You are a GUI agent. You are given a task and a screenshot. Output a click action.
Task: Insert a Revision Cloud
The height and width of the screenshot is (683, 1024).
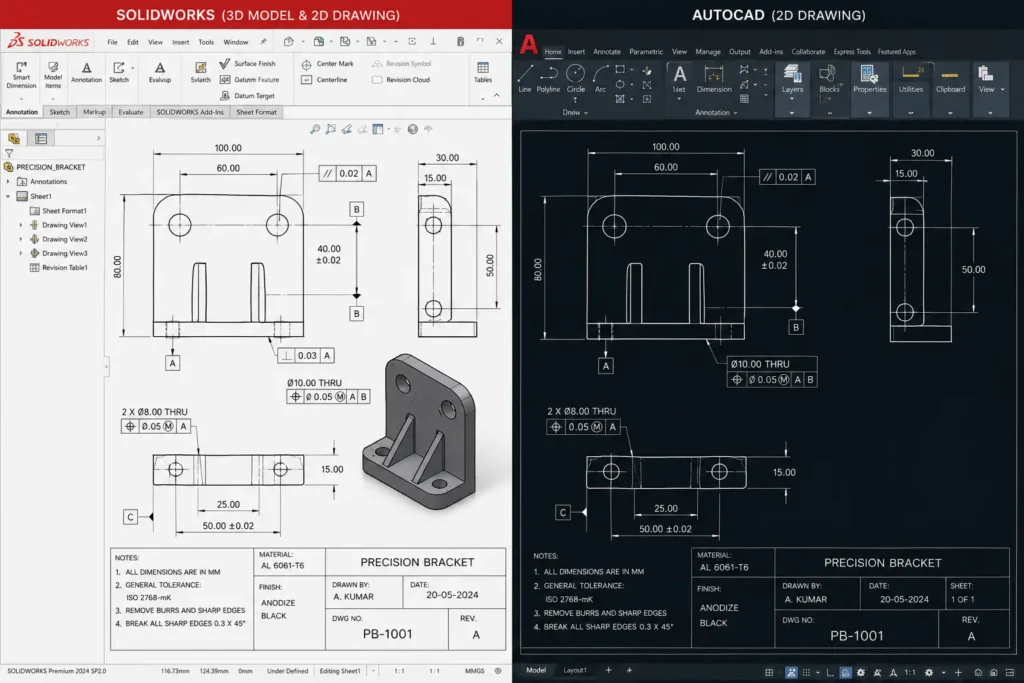click(401, 80)
